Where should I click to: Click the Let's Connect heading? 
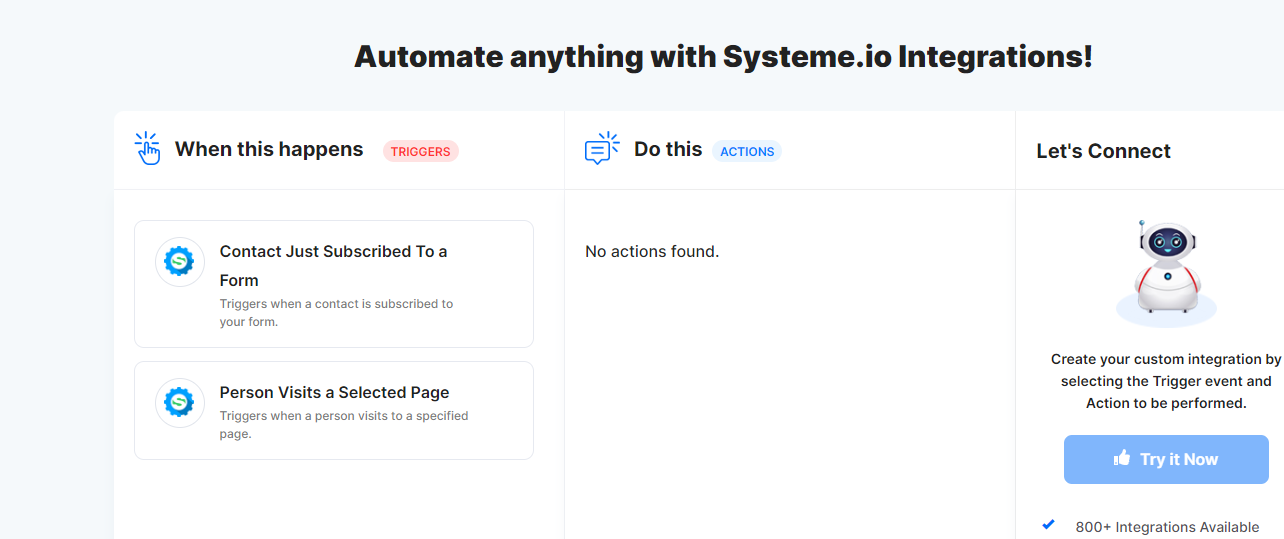coord(1104,151)
